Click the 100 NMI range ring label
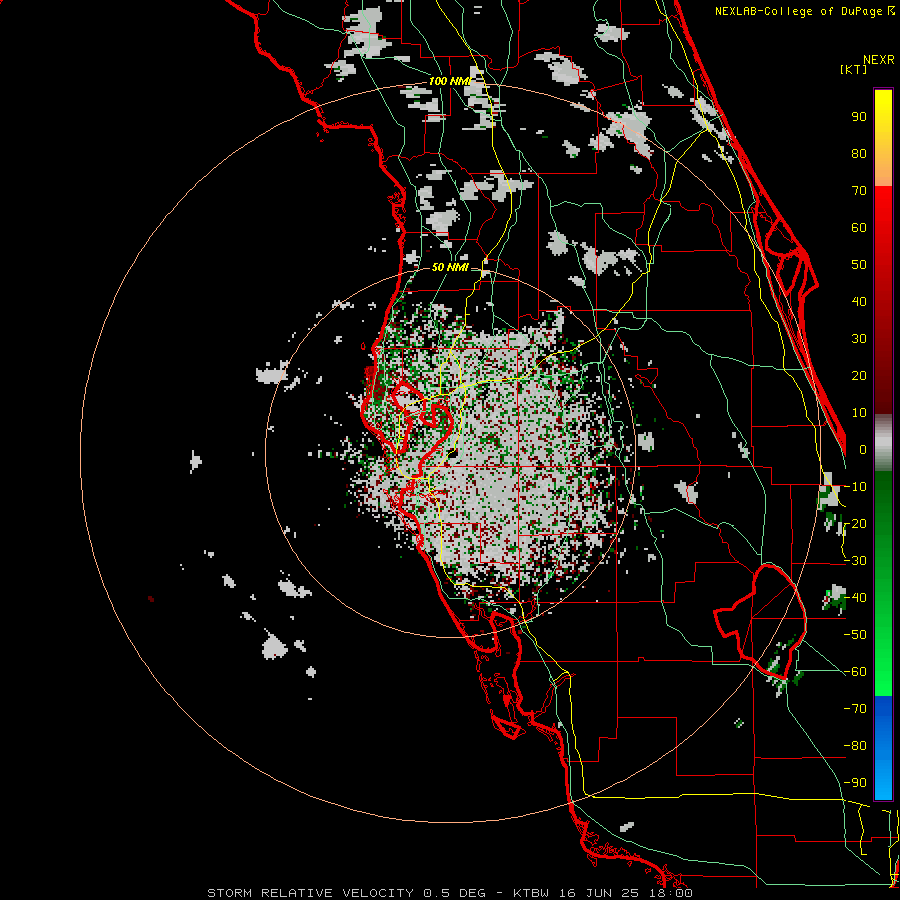This screenshot has width=900, height=900. (449, 81)
